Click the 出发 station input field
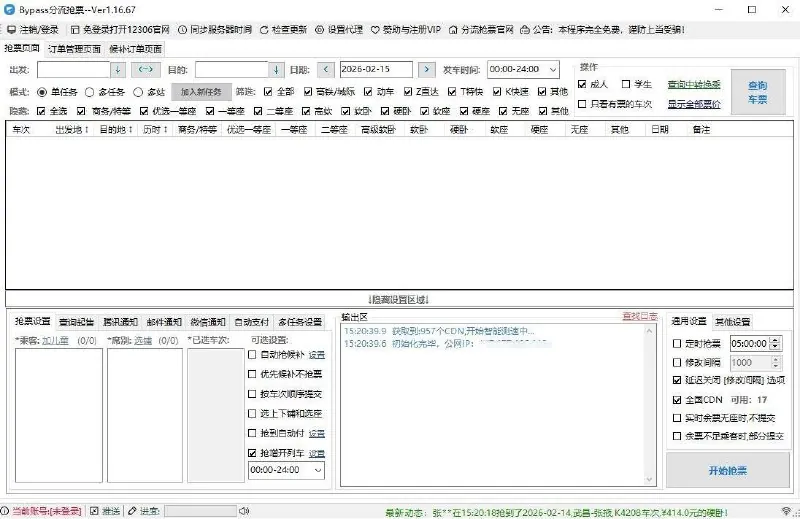The width and height of the screenshot is (800, 519). pos(73,69)
